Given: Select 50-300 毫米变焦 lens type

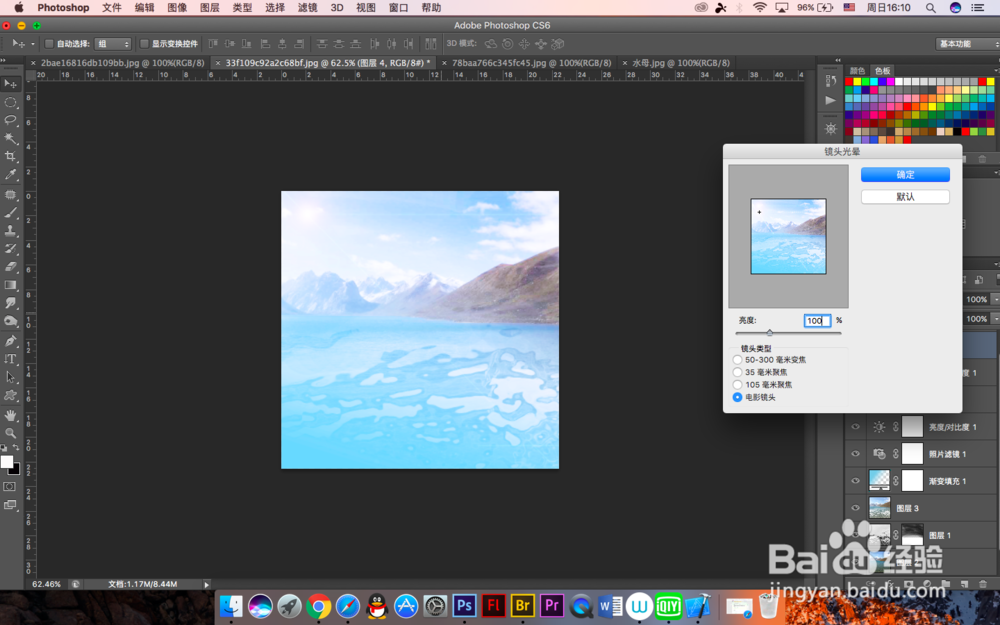Looking at the screenshot, I should [737, 360].
